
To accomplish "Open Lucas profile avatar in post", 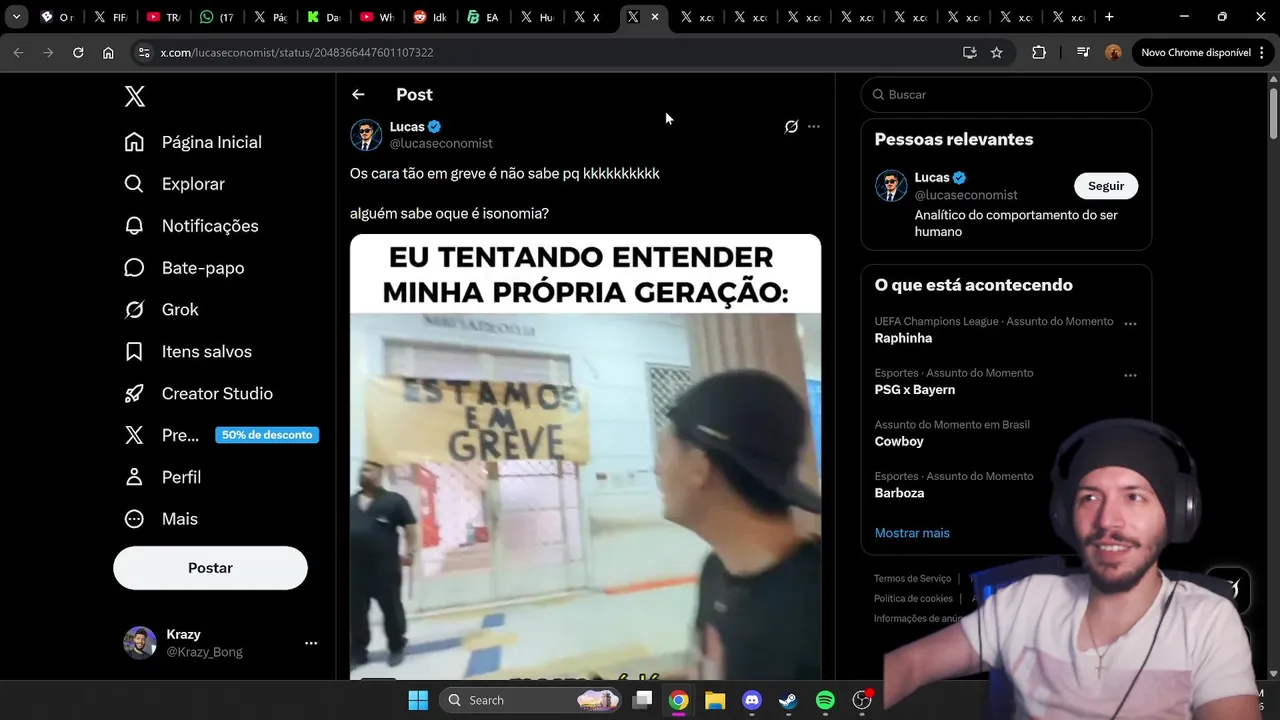I will pos(366,134).
